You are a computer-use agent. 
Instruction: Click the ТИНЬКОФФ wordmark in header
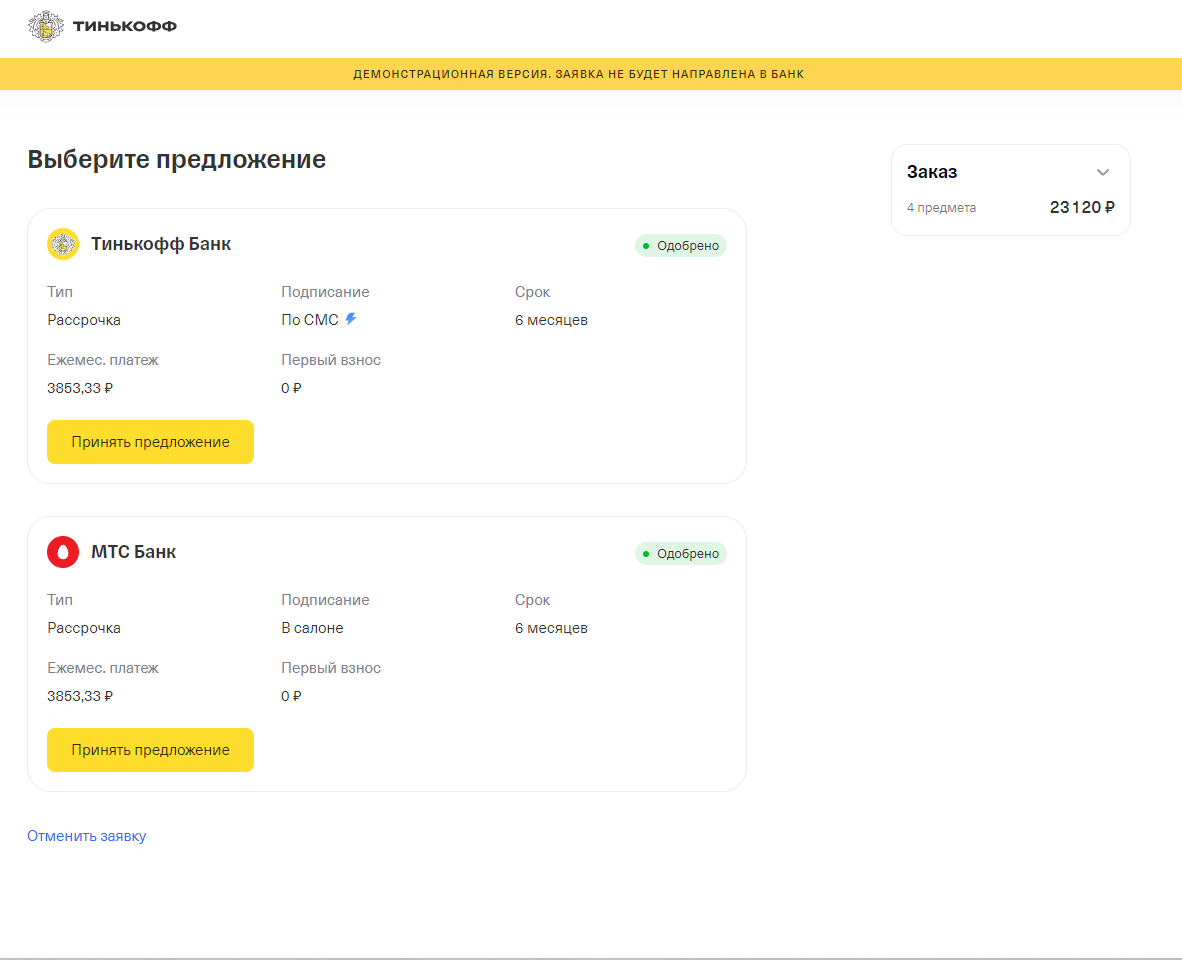tap(125, 26)
